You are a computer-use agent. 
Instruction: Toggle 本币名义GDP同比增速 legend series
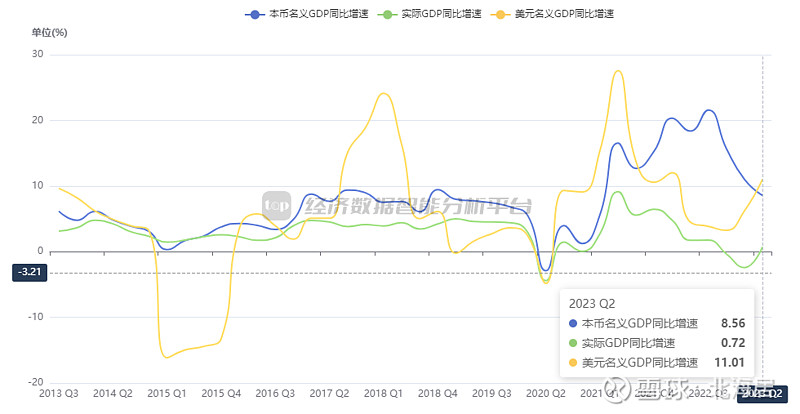307,14
